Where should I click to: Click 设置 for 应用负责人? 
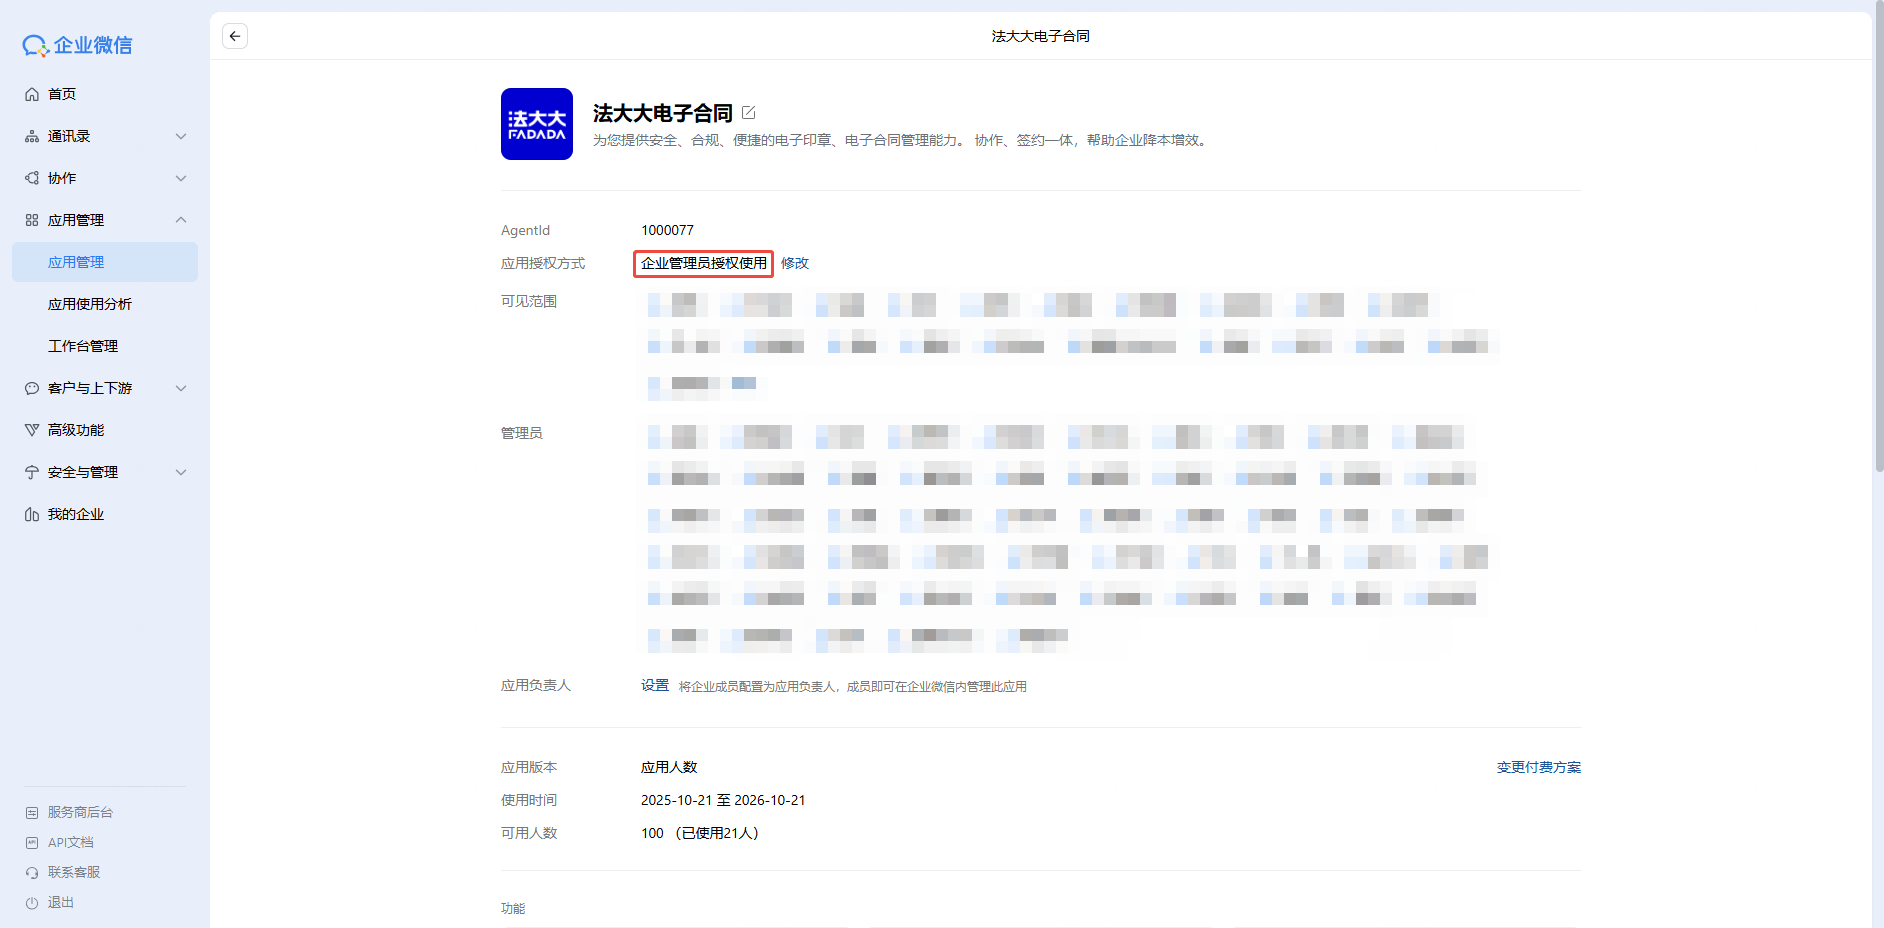tap(655, 685)
